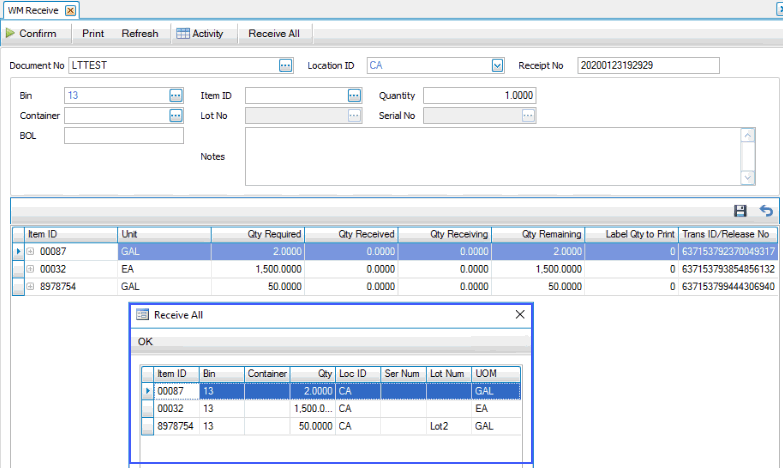Viewport: 783px width, 468px height.
Task: Open the Activity grid view
Action: [x=200, y=33]
